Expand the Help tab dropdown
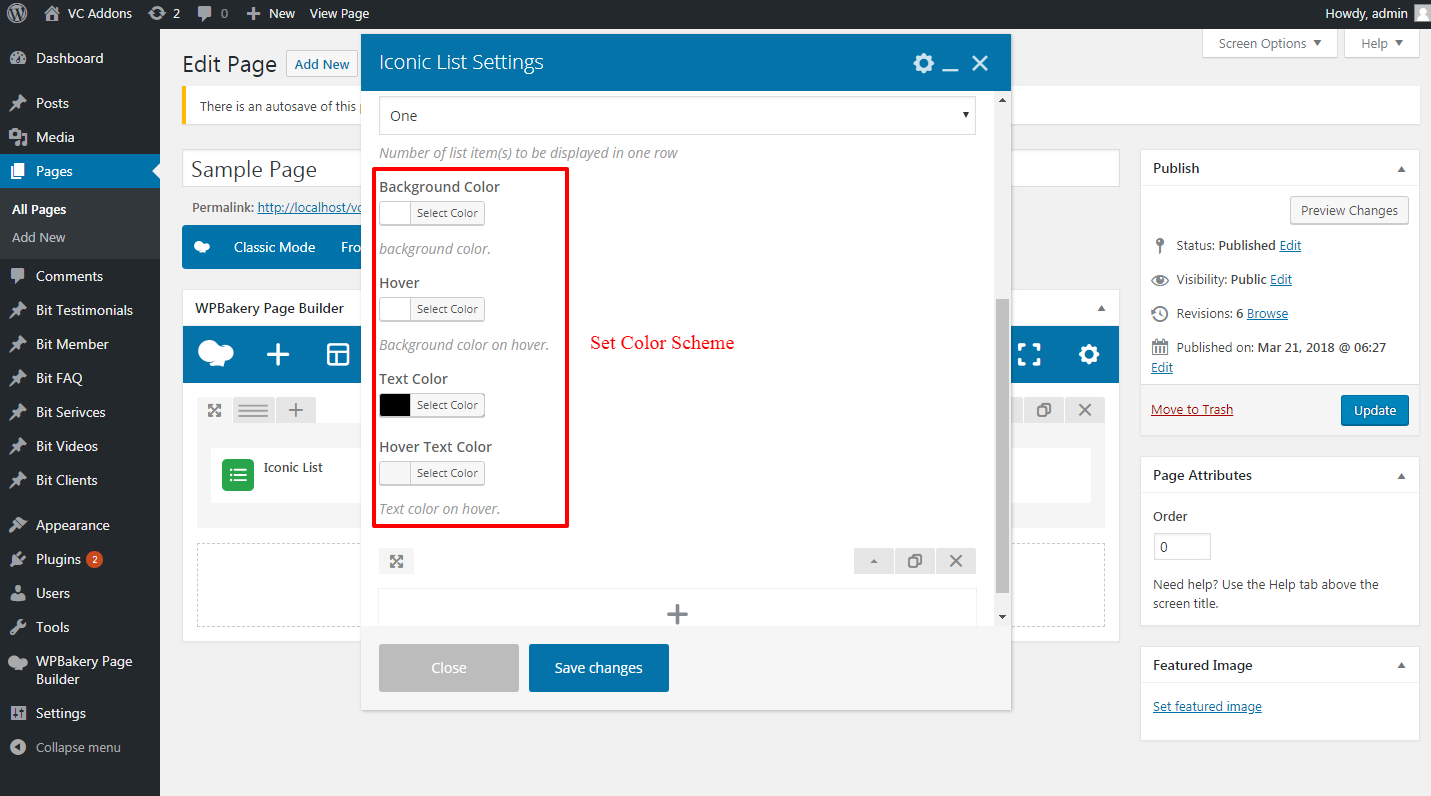Image resolution: width=1431 pixels, height=796 pixels. [x=1381, y=43]
